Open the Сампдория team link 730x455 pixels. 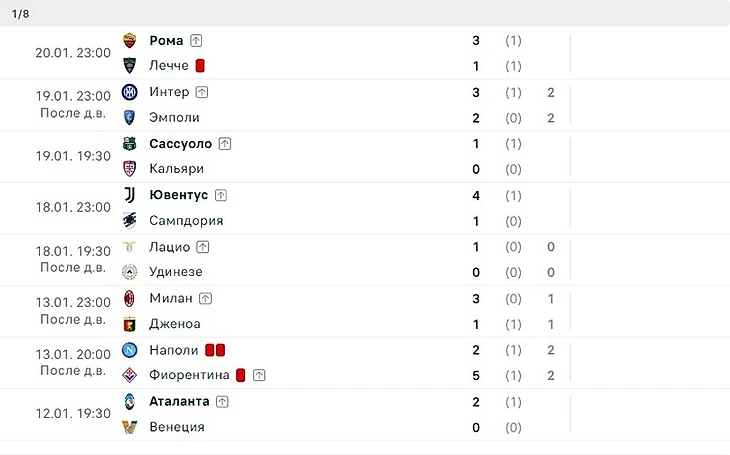[x=186, y=220]
